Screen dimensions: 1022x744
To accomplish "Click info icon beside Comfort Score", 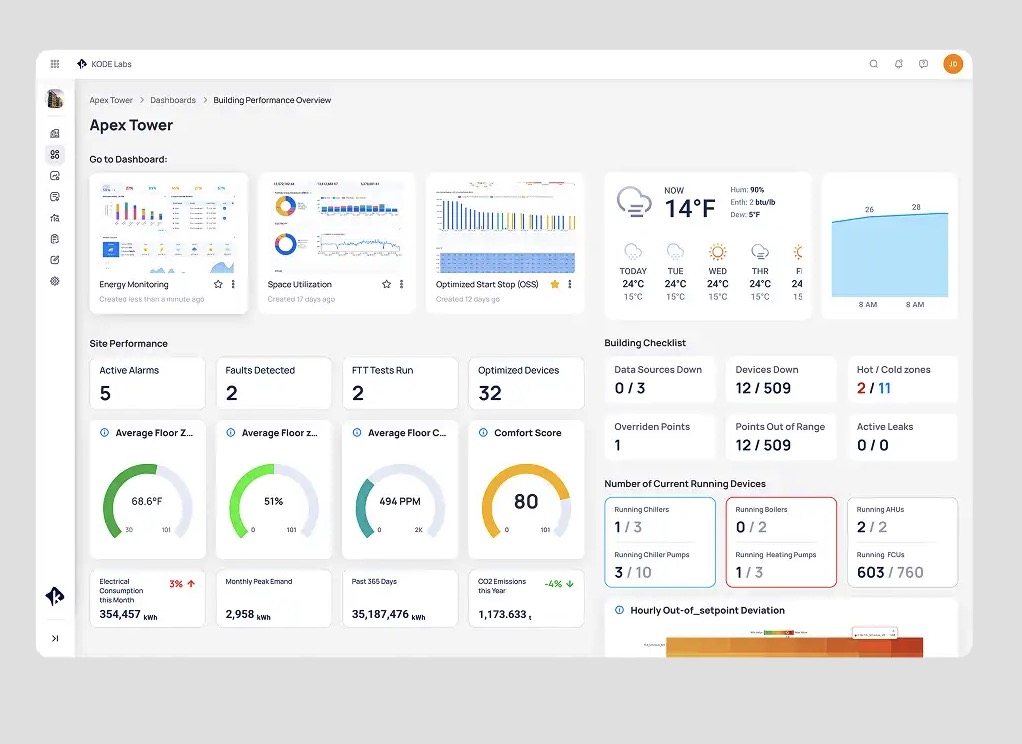I will tap(483, 432).
